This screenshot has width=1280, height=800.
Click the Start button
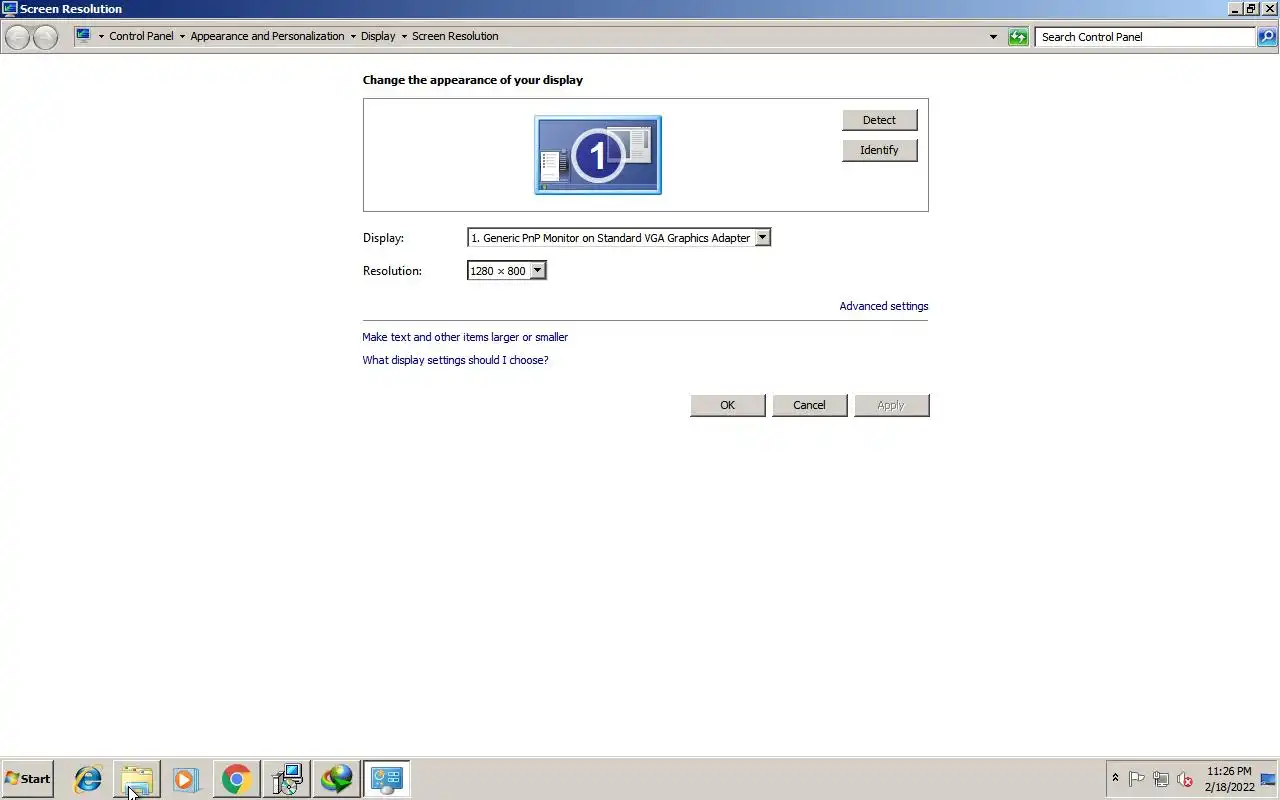click(27, 779)
